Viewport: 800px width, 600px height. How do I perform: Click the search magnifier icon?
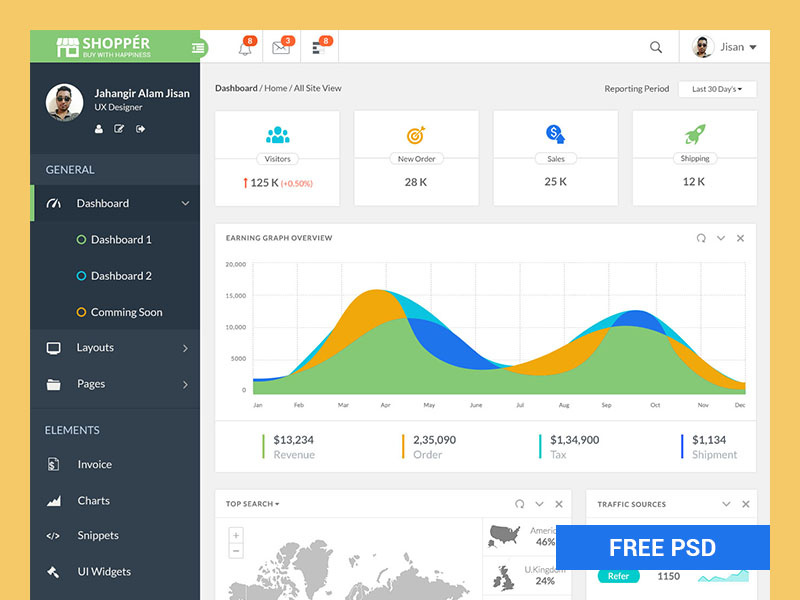pos(656,47)
